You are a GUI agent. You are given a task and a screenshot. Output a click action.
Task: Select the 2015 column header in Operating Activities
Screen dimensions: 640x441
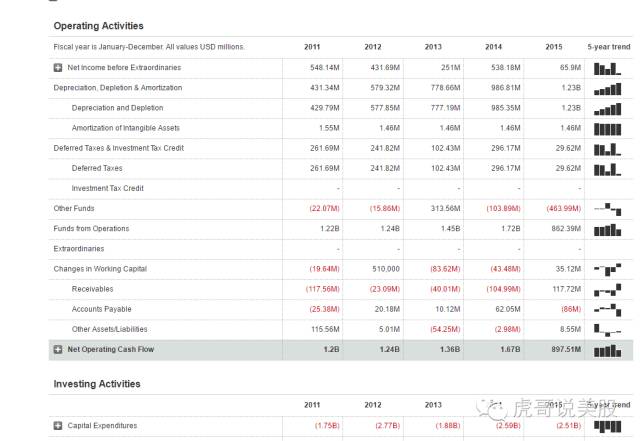click(x=554, y=47)
